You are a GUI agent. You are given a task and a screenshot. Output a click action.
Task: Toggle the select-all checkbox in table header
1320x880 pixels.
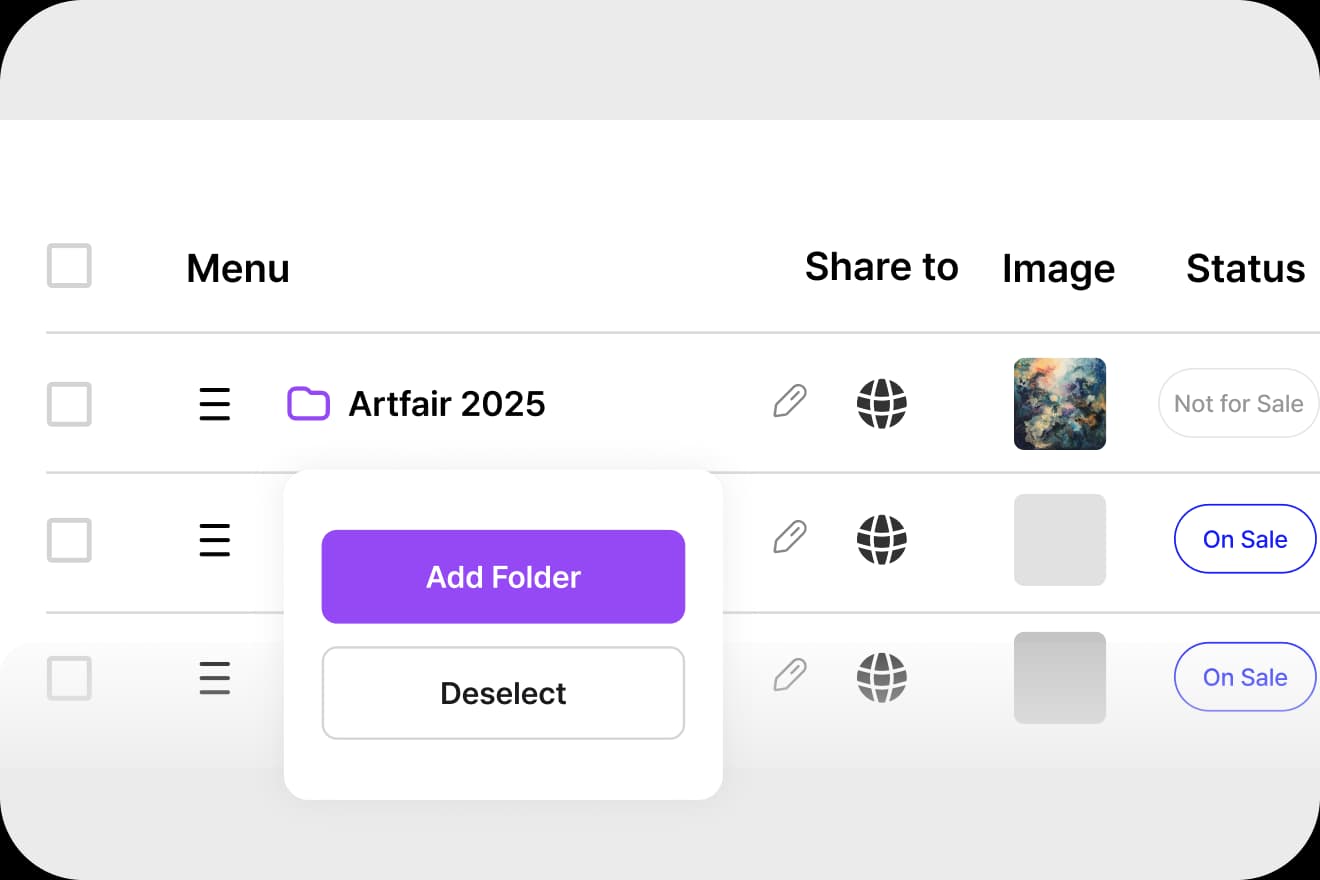point(69,266)
